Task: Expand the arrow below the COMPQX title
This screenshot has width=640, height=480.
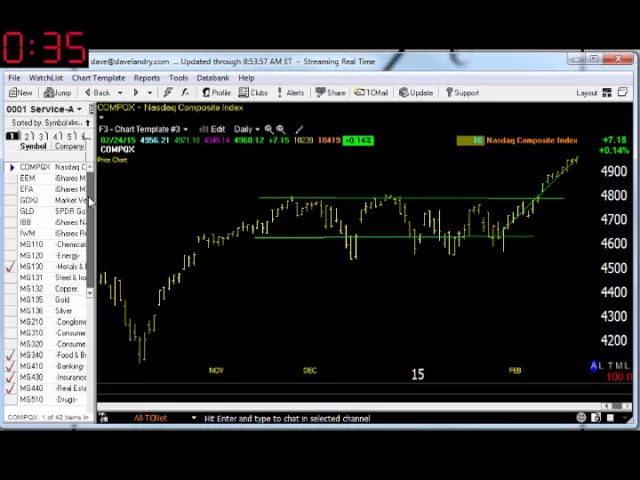Action: coord(101,118)
